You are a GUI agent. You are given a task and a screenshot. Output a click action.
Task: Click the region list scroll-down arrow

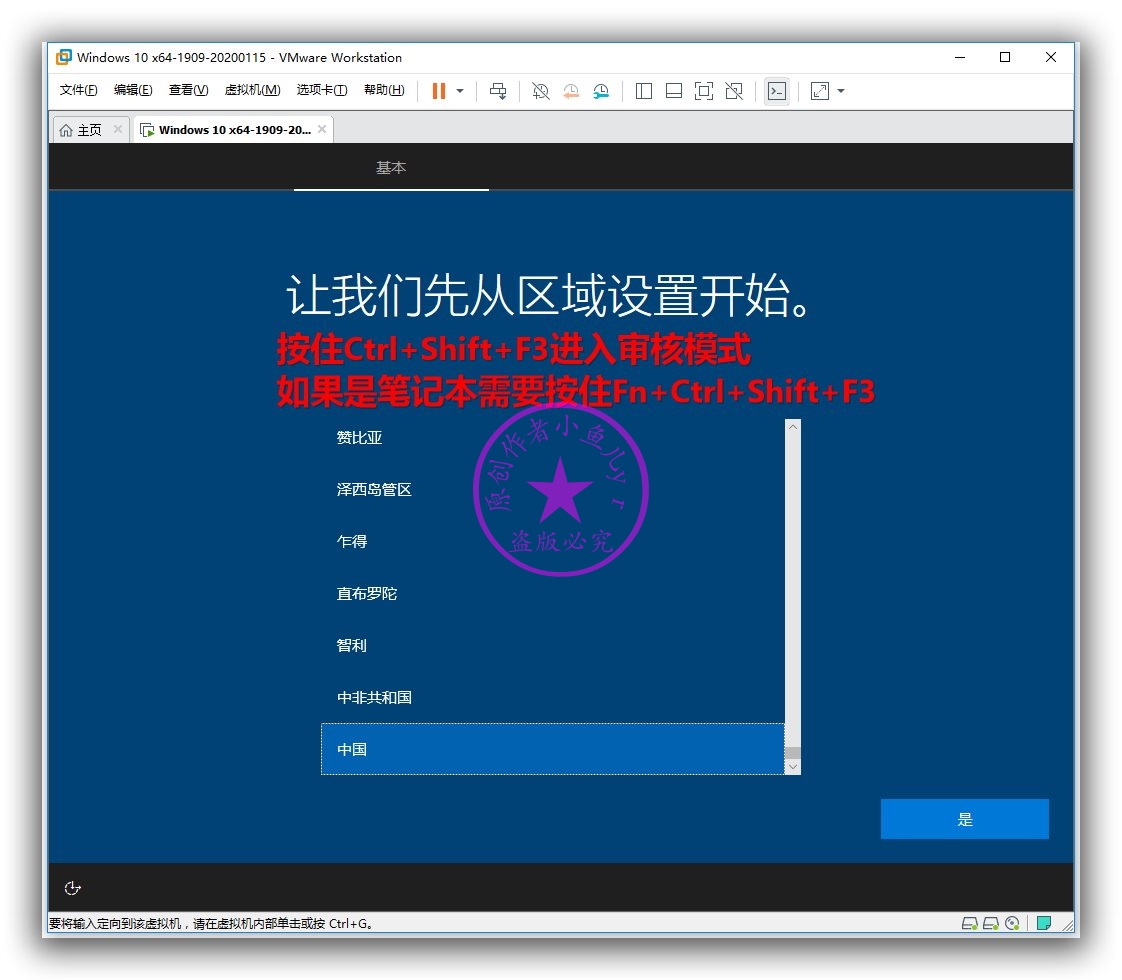[793, 767]
